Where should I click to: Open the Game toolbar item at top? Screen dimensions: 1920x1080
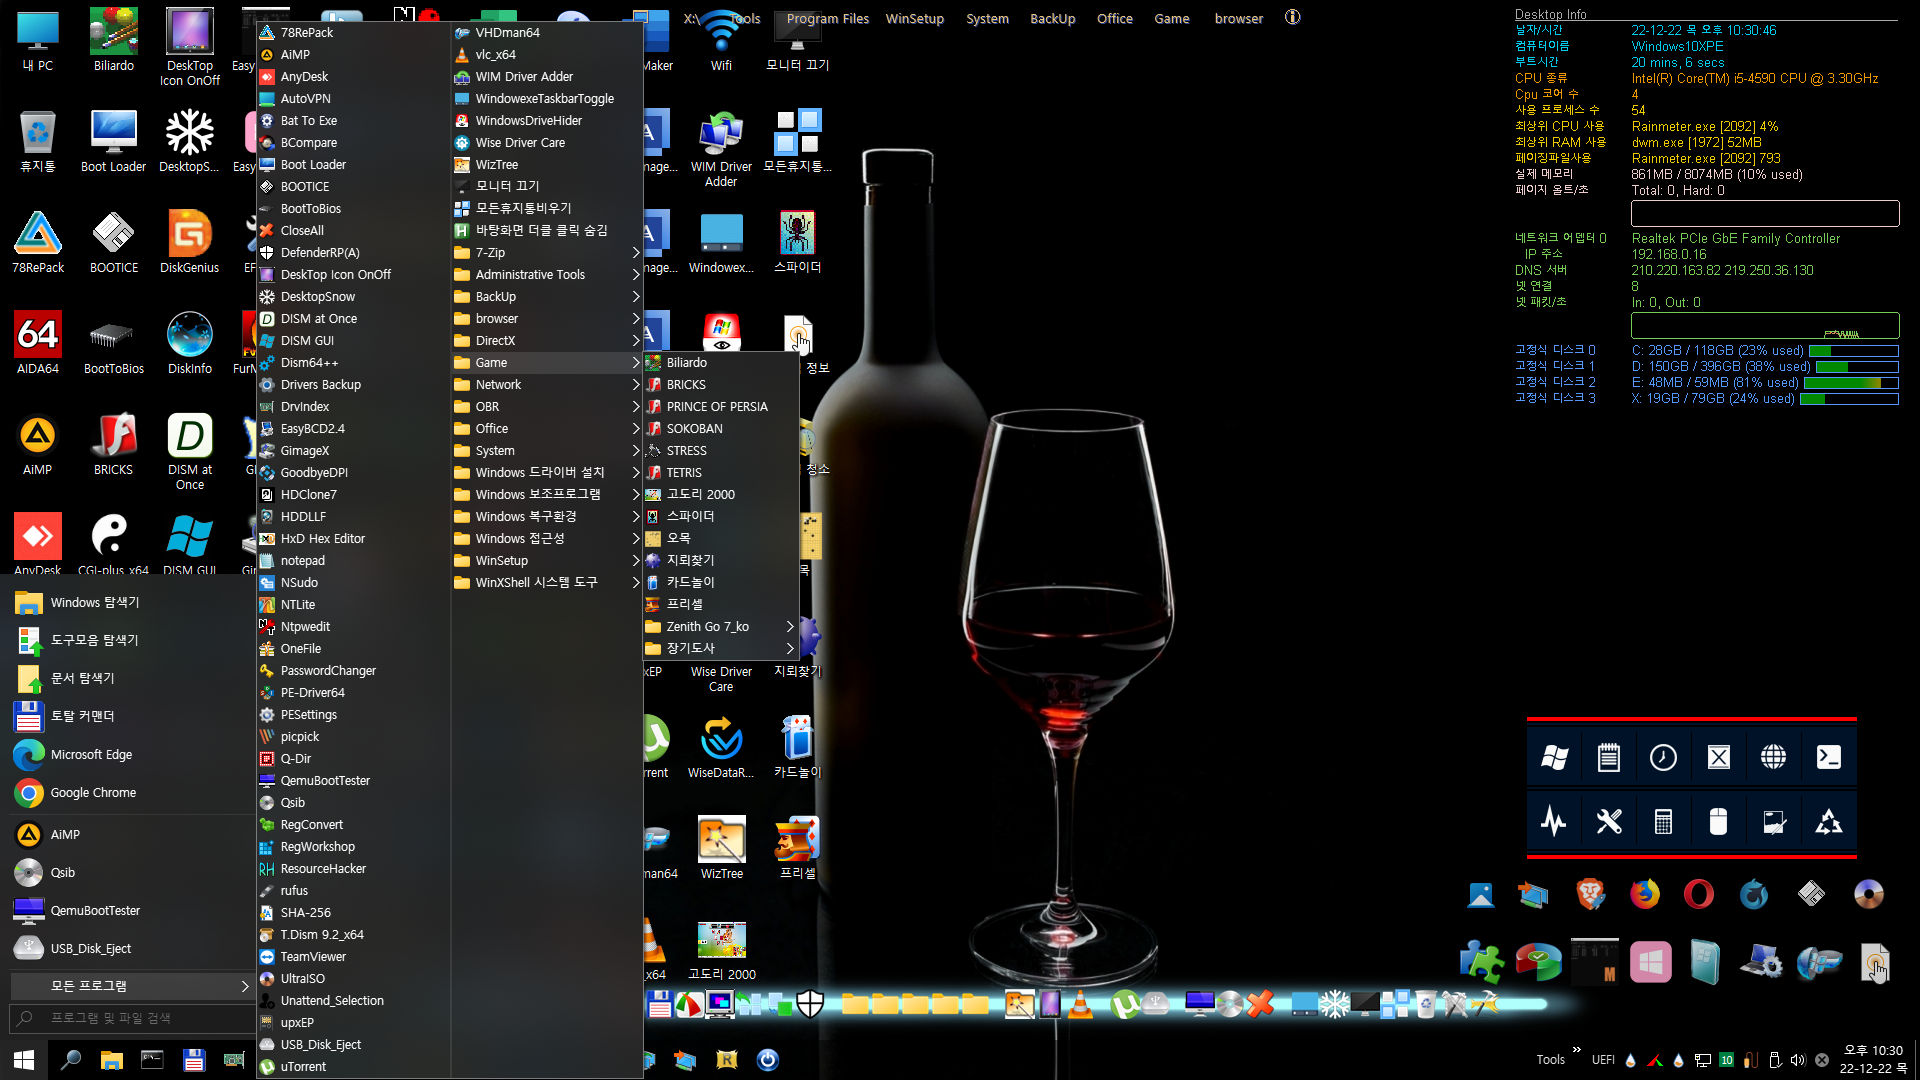point(1171,18)
